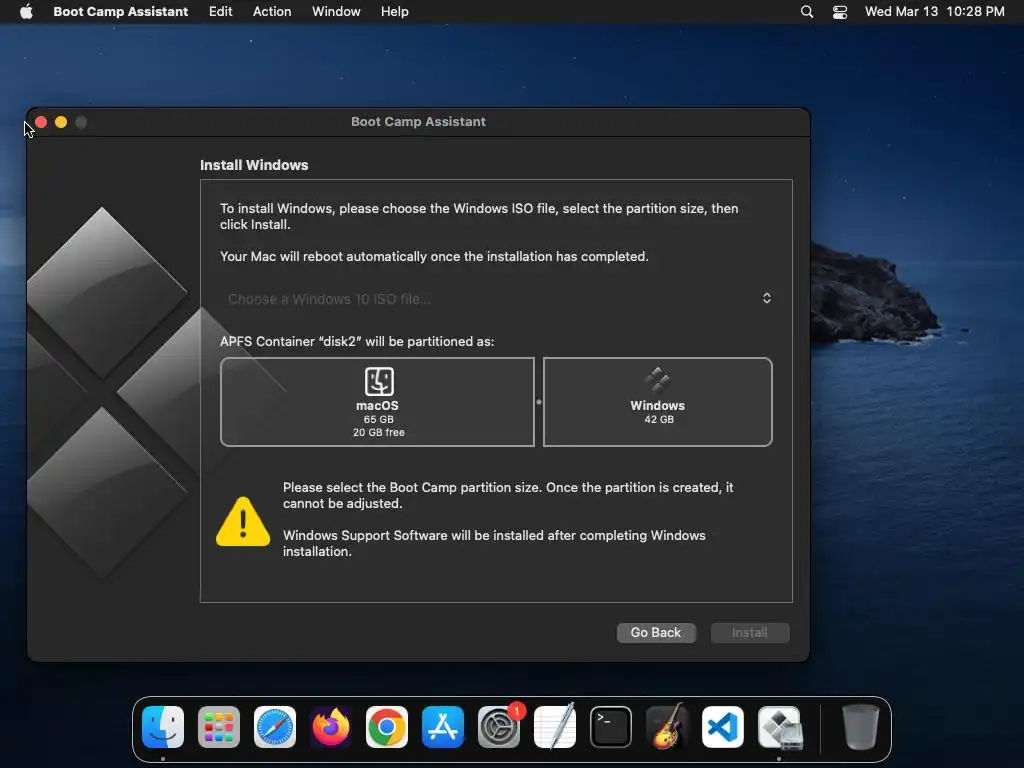This screenshot has width=1024, height=768.
Task: Grab the partition size divider handle
Action: click(x=539, y=402)
